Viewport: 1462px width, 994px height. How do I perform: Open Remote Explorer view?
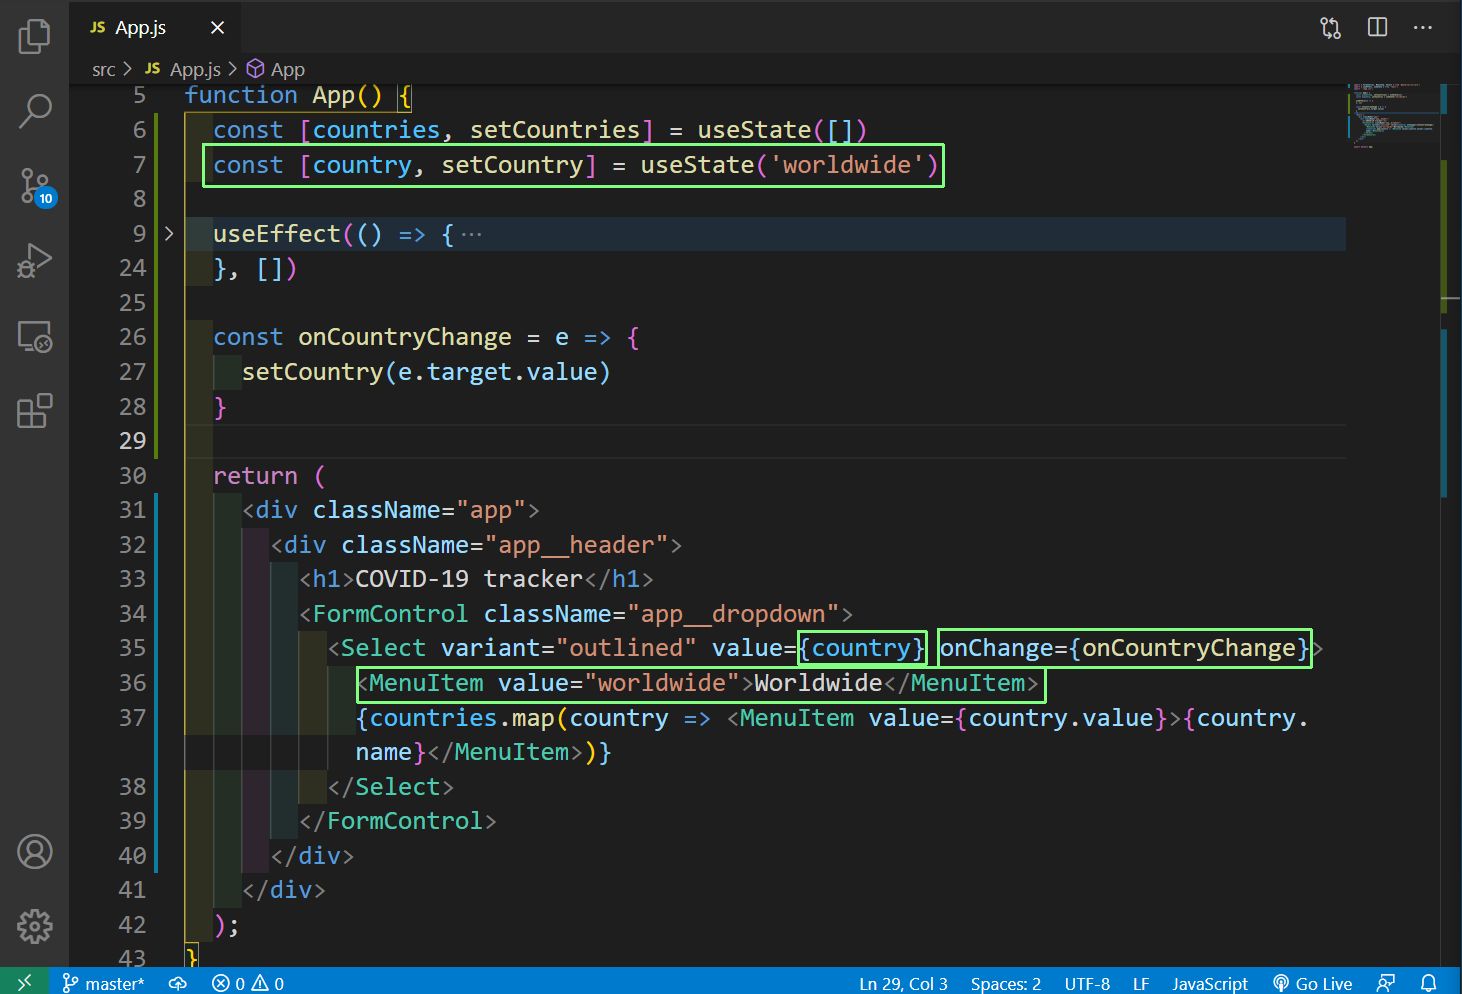click(x=34, y=336)
